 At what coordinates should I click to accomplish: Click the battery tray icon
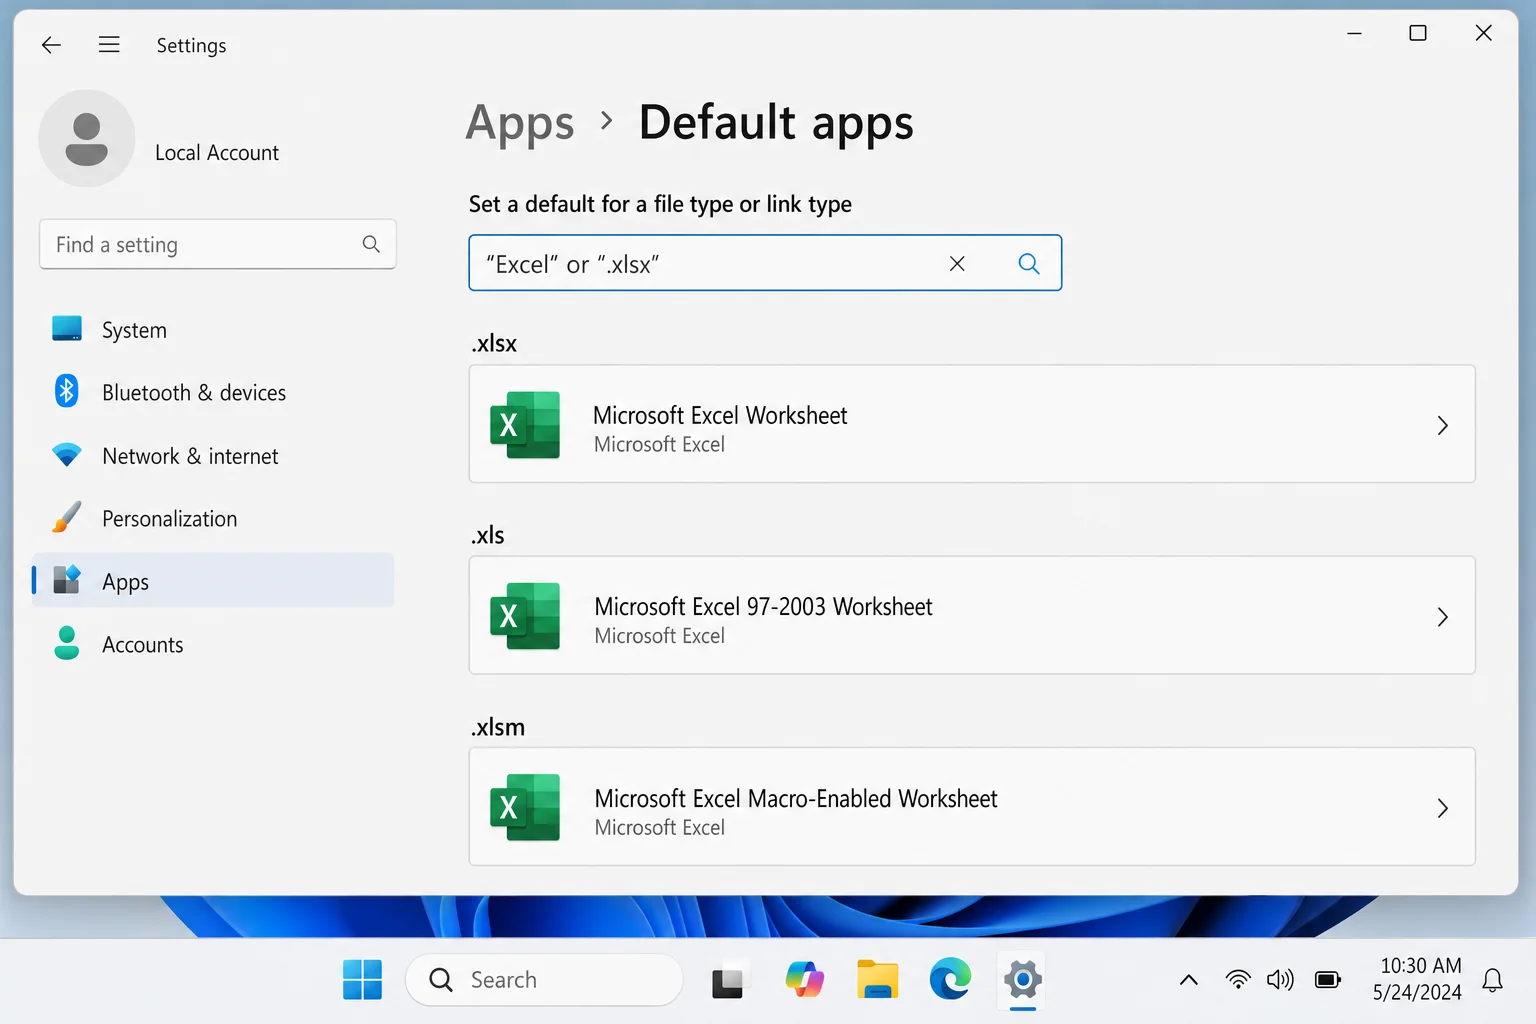pyautogui.click(x=1328, y=980)
